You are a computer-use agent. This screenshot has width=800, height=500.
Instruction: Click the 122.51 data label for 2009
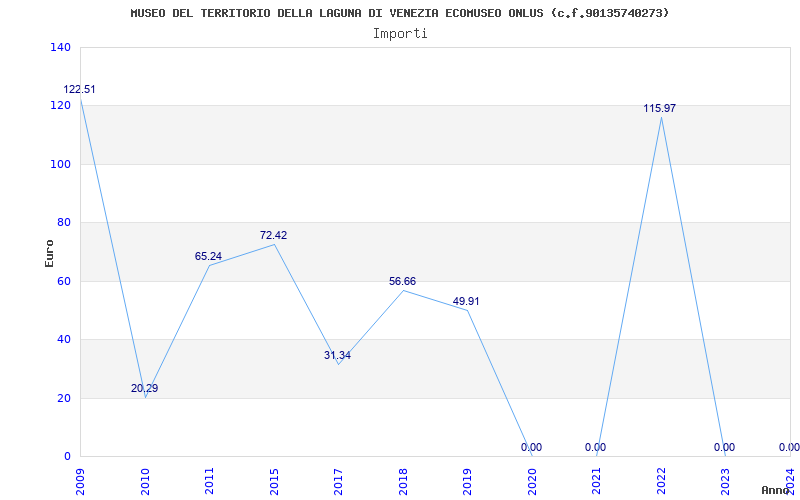click(x=79, y=90)
